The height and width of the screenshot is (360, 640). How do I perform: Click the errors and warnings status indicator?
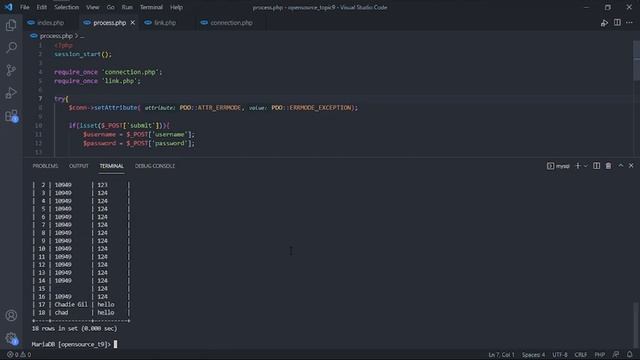(19, 355)
